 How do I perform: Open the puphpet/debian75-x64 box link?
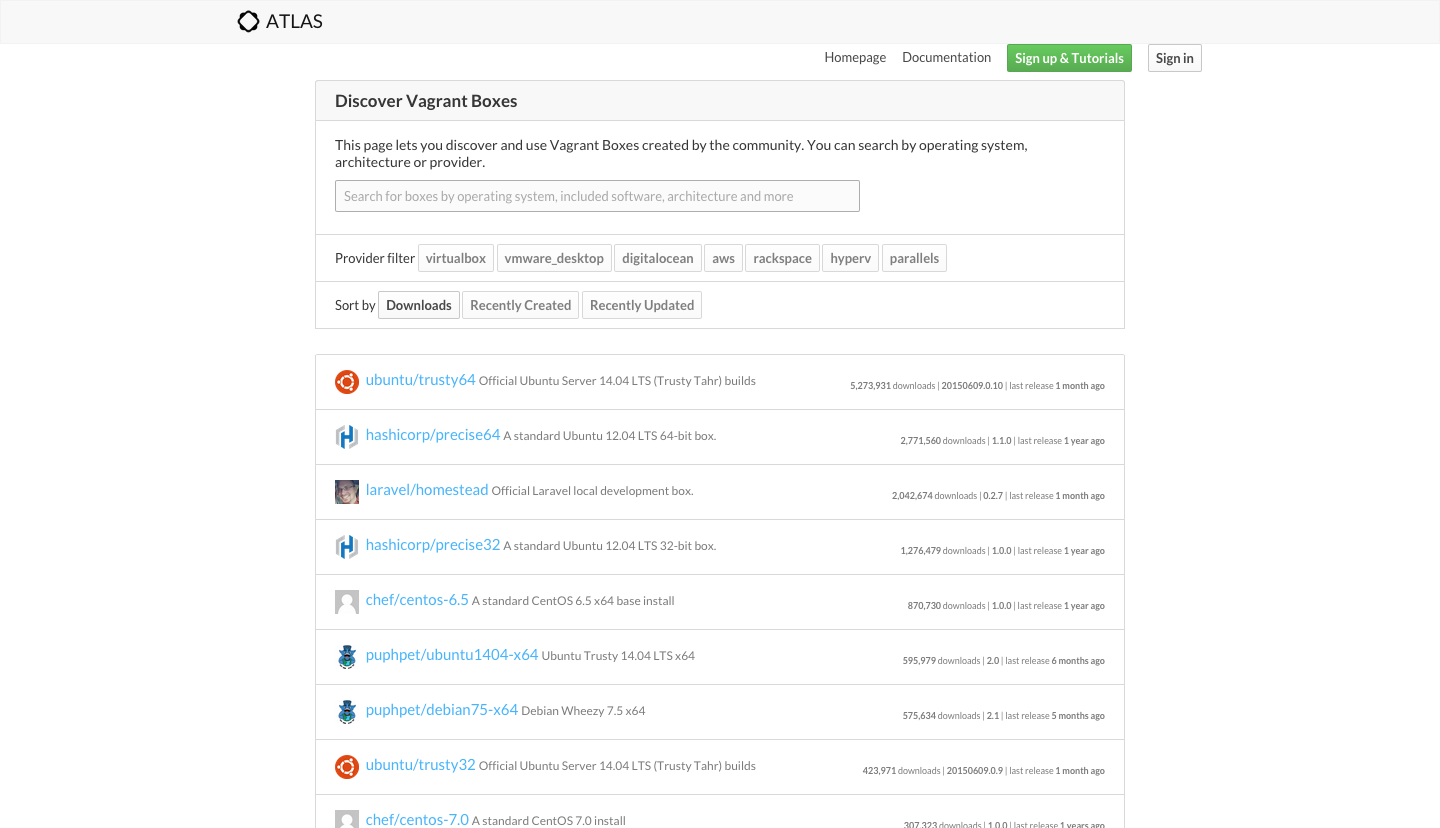pyautogui.click(x=442, y=710)
